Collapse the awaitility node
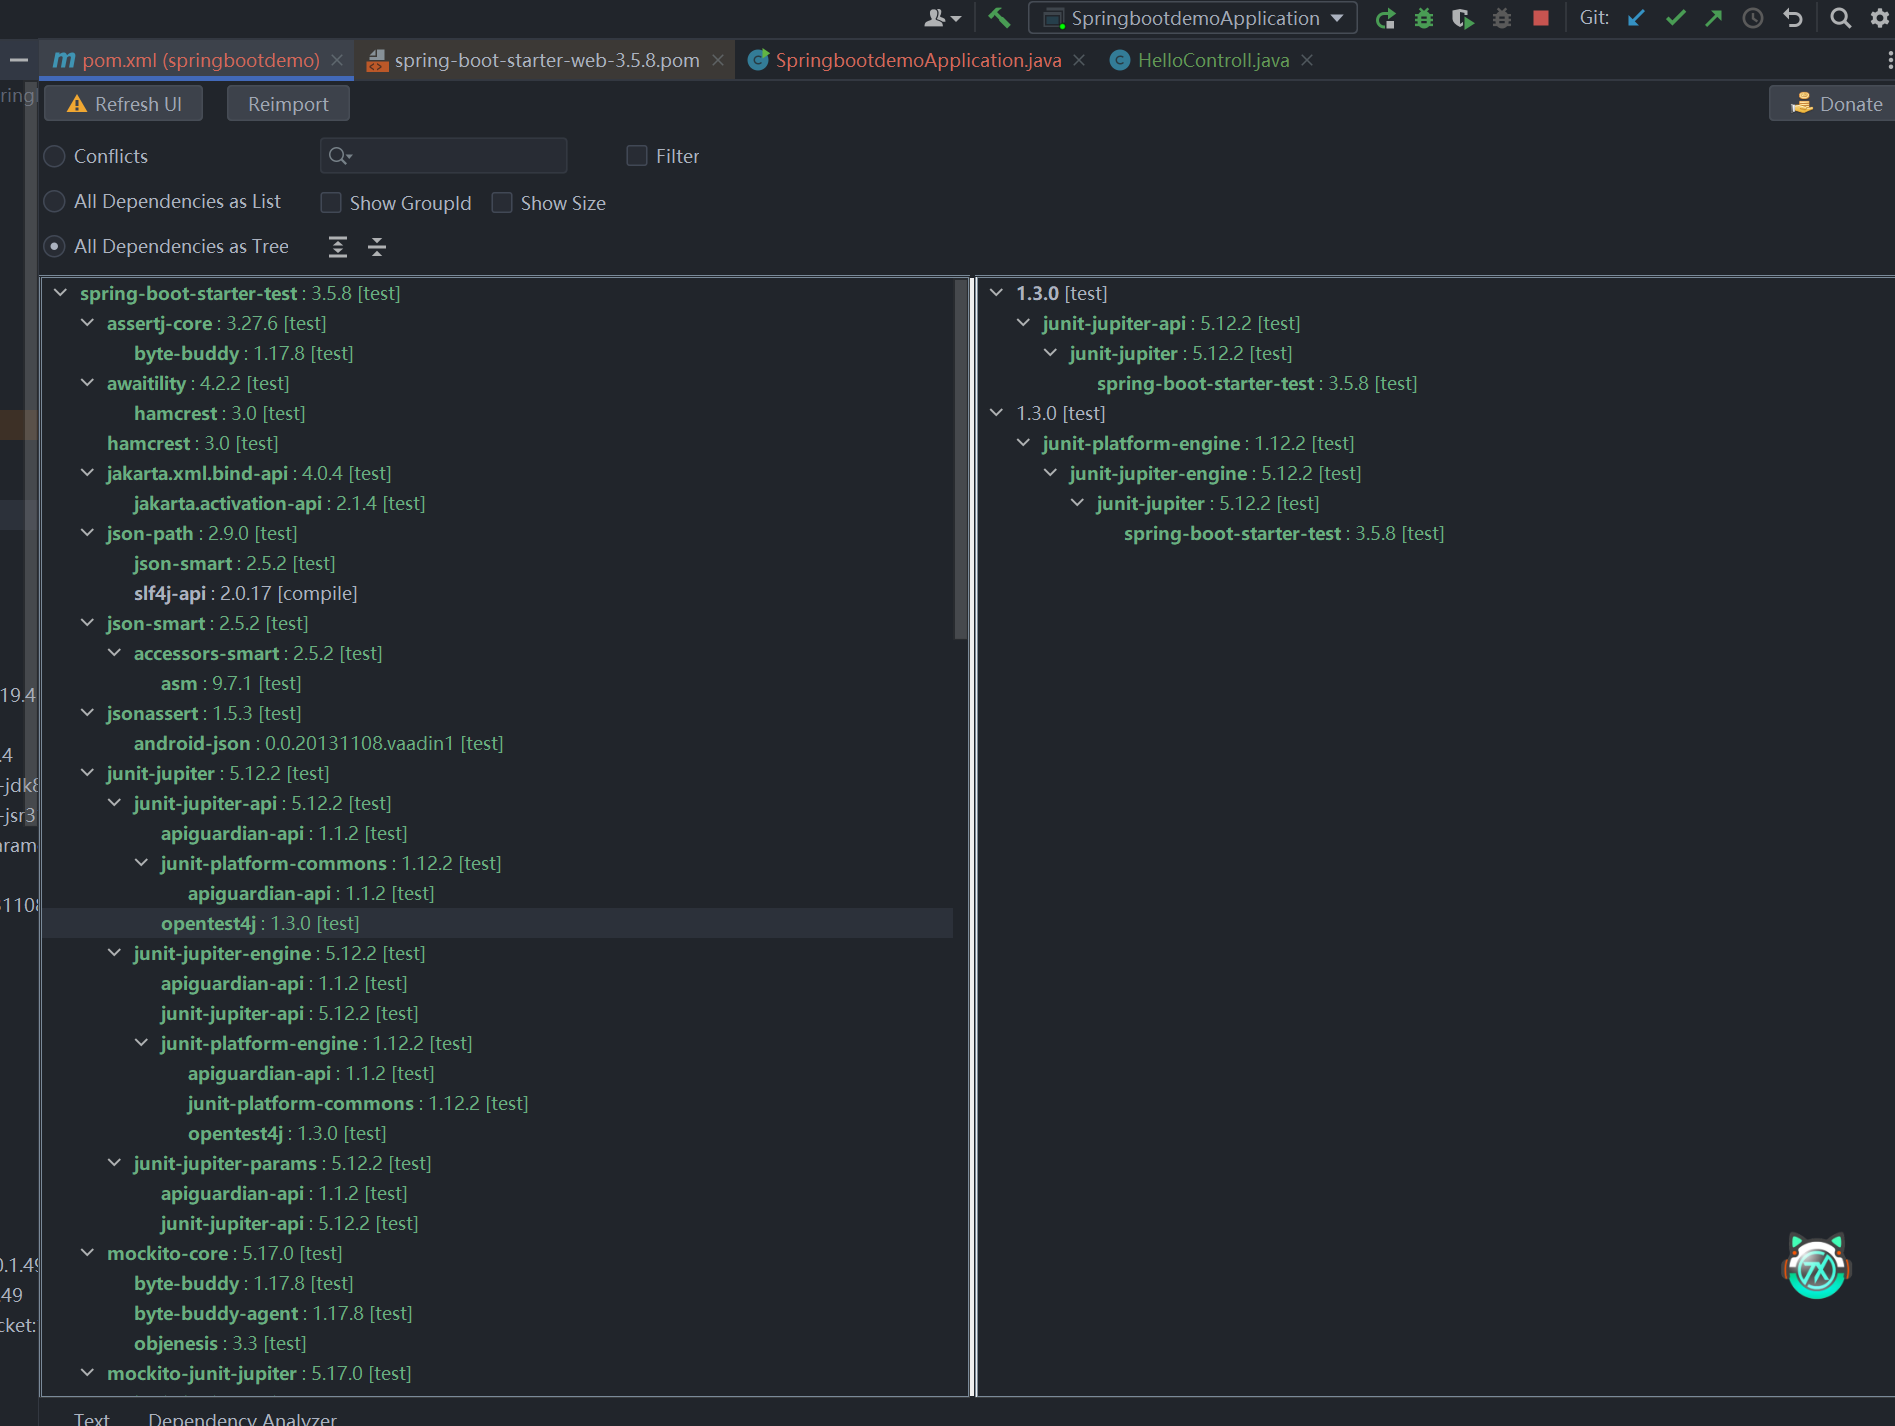The image size is (1895, 1426). [88, 383]
